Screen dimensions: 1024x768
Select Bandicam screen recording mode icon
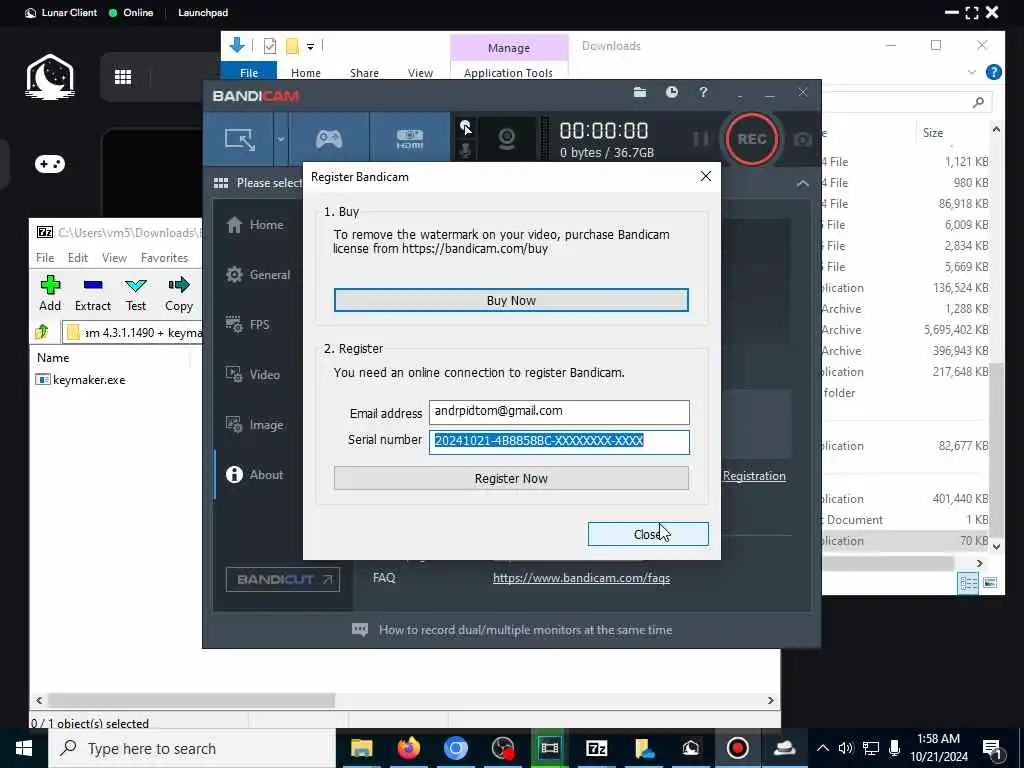click(x=240, y=139)
